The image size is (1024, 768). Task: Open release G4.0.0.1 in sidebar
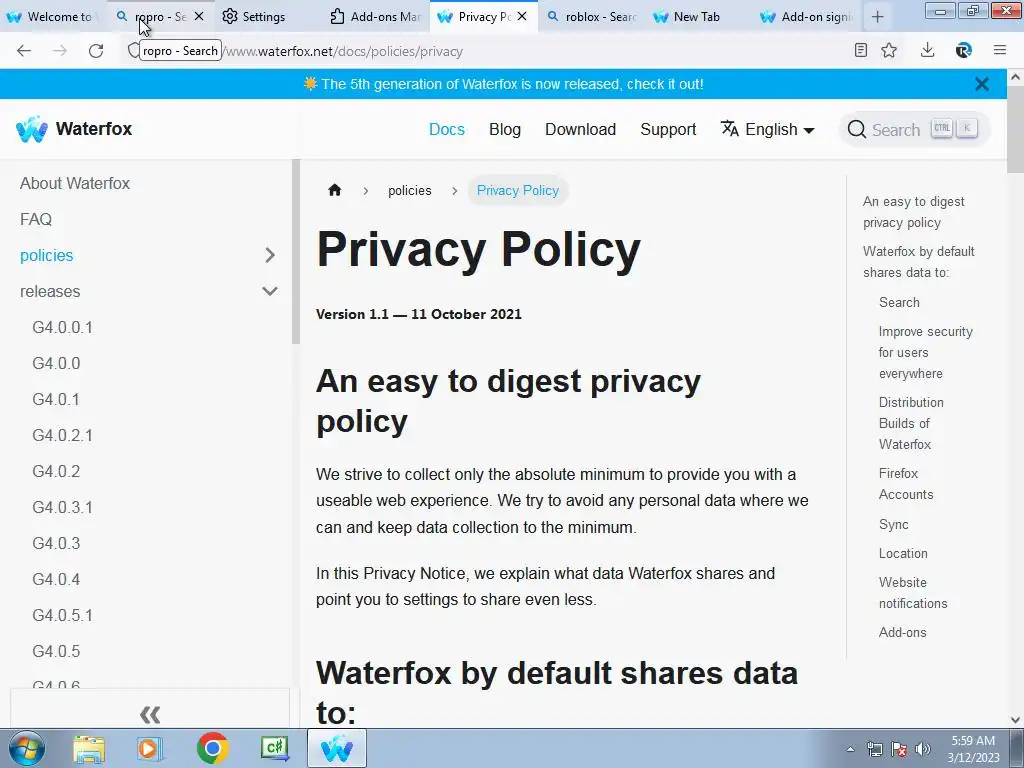[x=63, y=327]
